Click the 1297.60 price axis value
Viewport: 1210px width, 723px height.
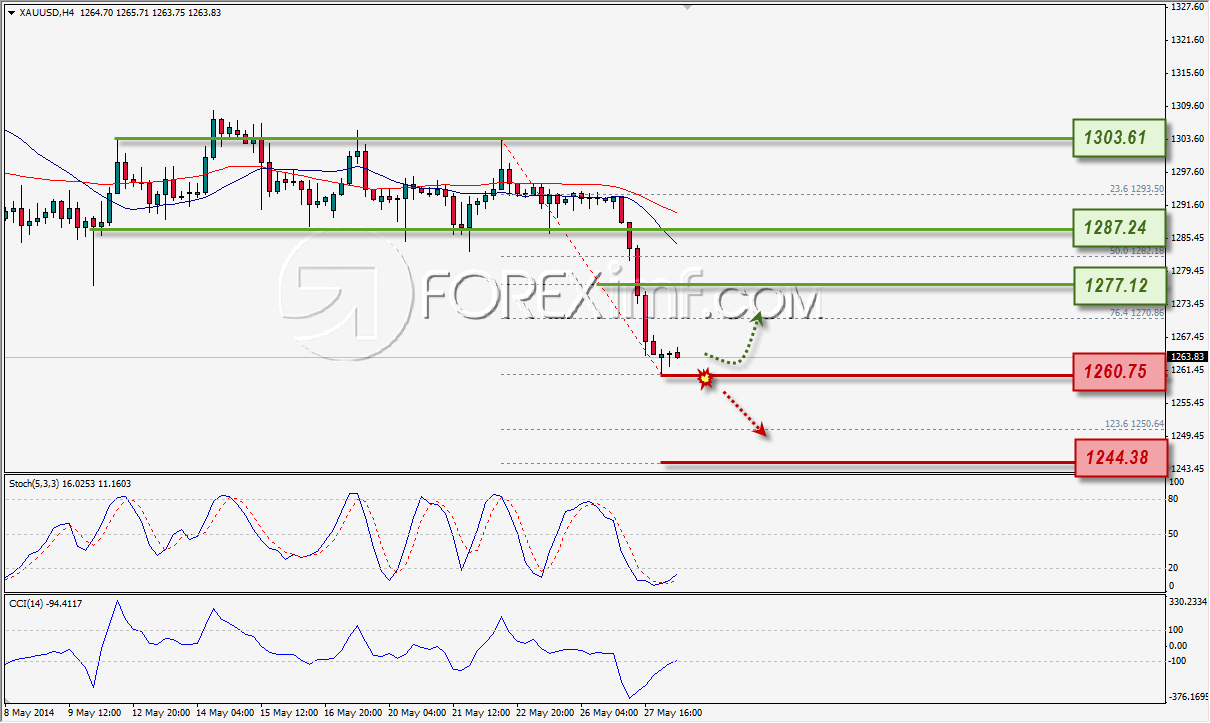1186,171
